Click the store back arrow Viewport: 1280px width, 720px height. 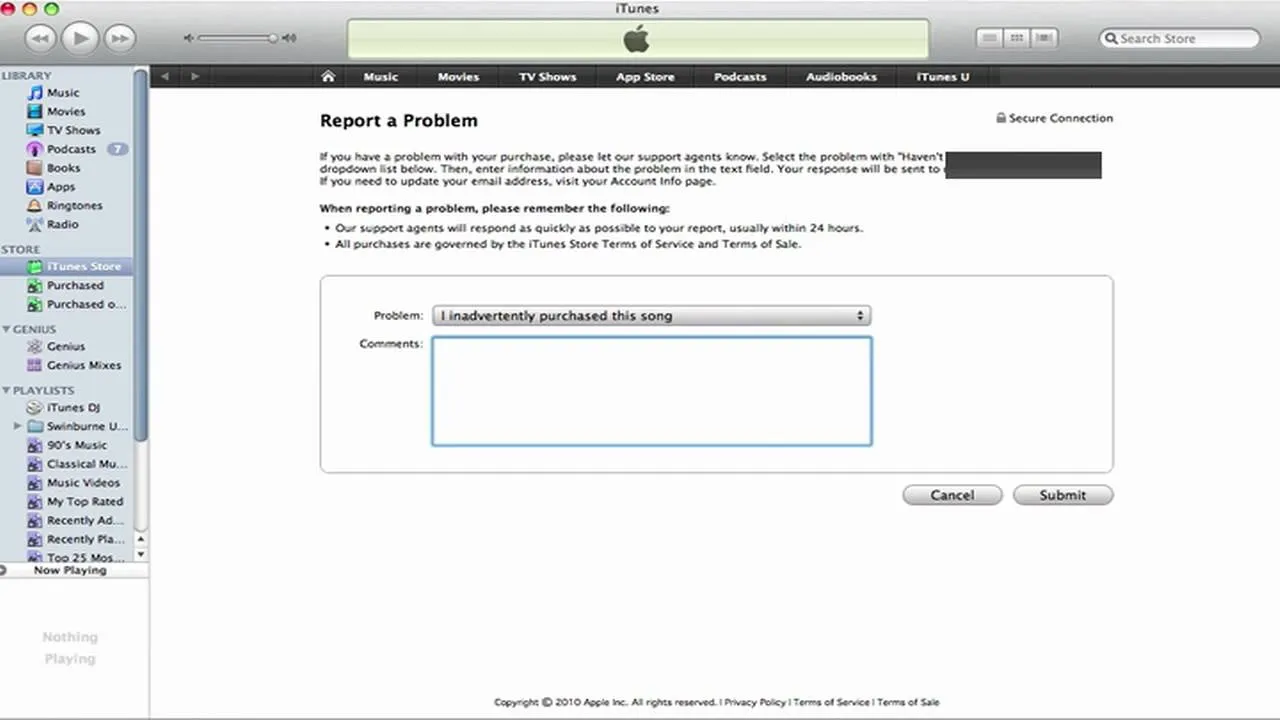[x=165, y=76]
